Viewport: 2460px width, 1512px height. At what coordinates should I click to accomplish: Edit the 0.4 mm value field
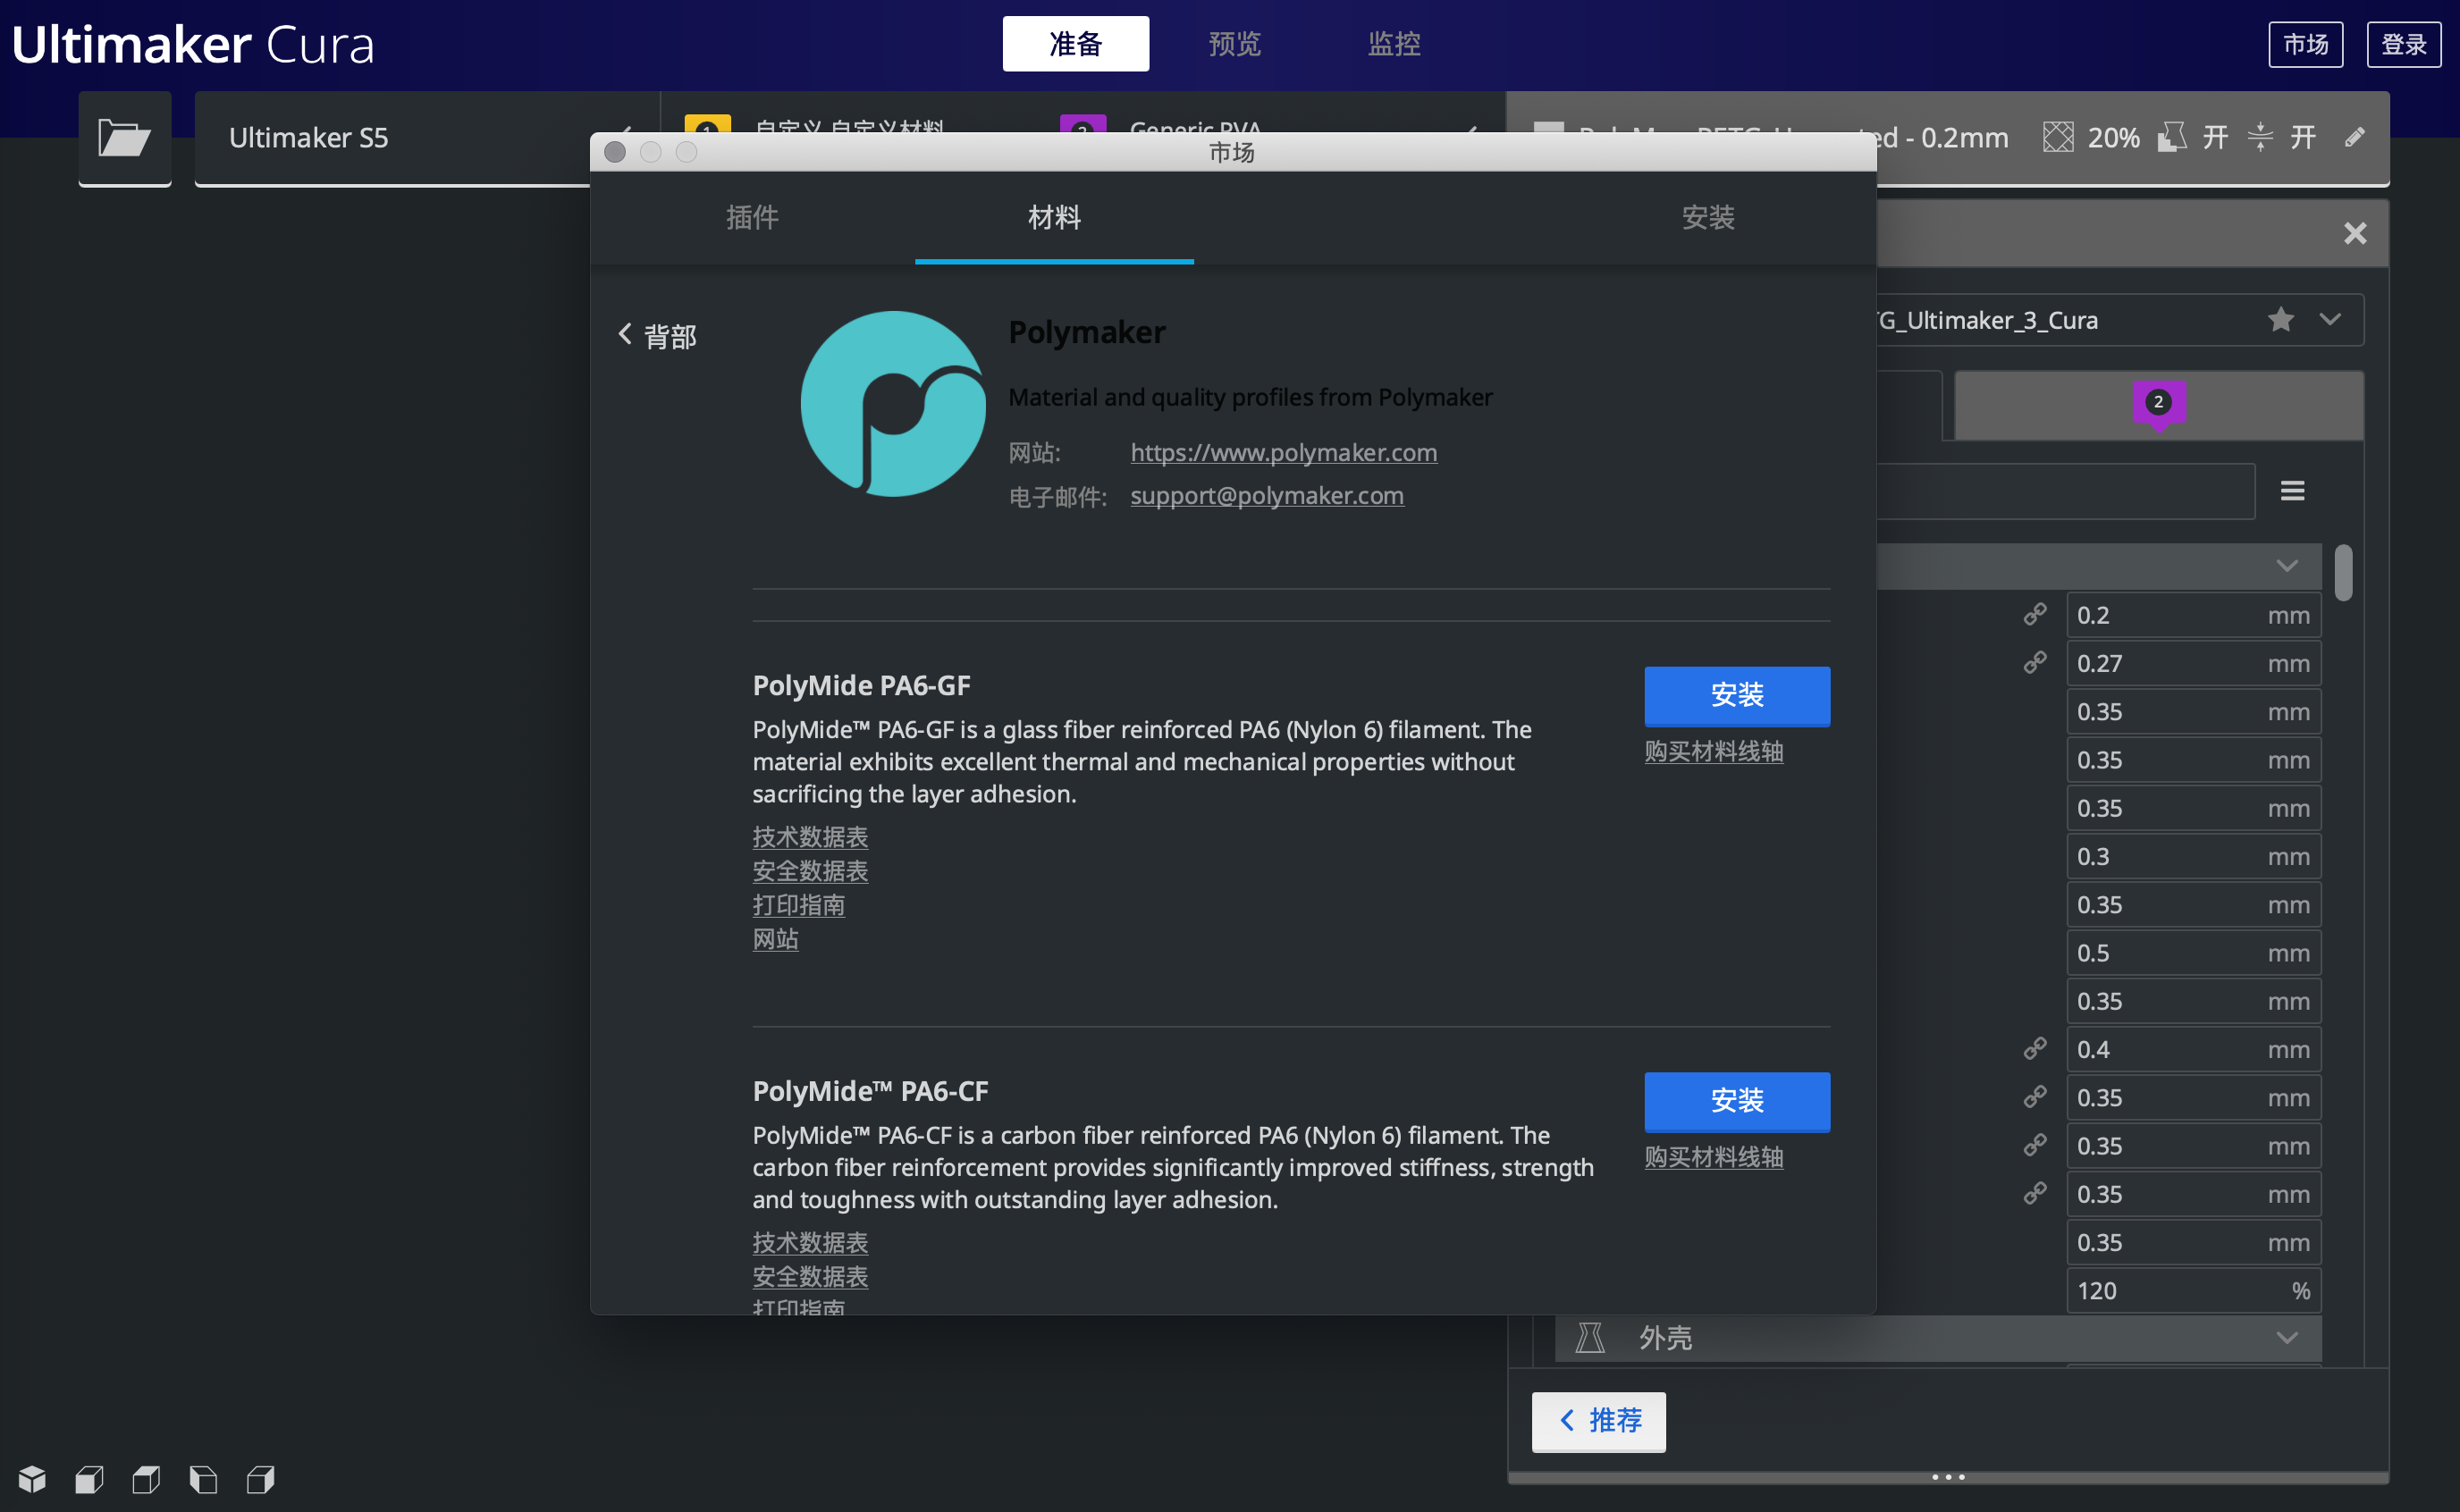point(2193,1048)
